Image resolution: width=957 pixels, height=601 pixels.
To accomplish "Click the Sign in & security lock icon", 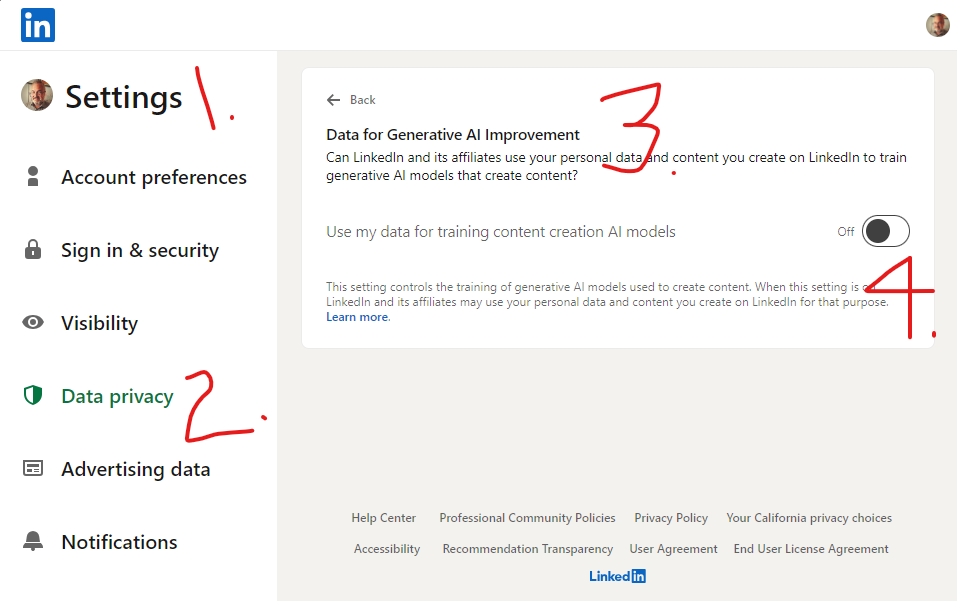I will [x=33, y=249].
